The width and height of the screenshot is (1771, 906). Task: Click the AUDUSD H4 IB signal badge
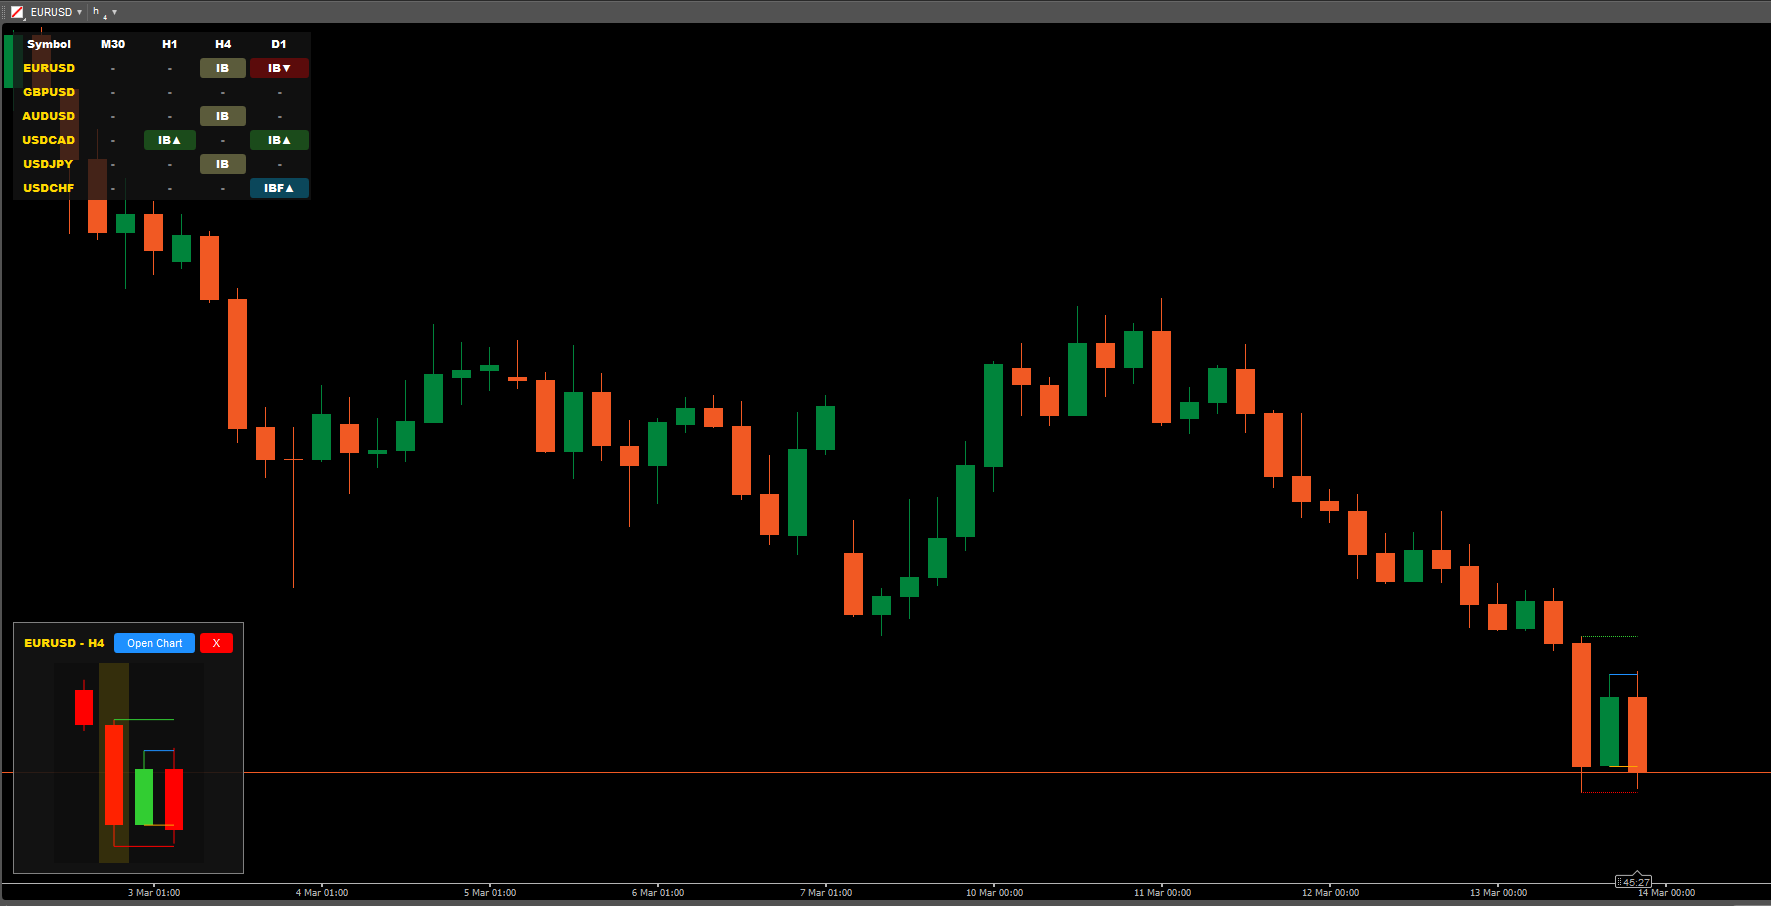point(222,116)
